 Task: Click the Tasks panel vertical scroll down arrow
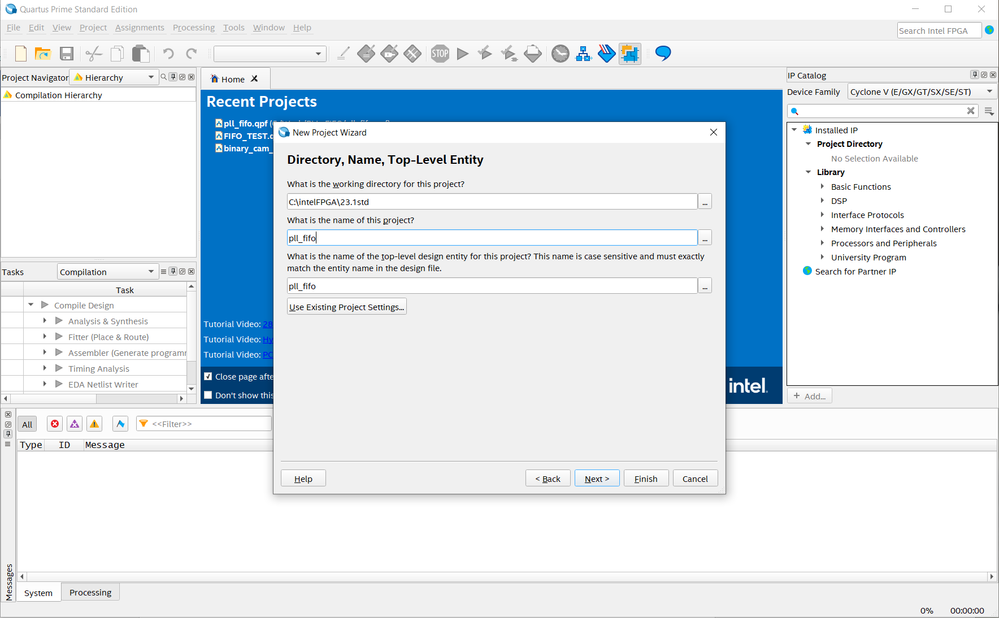191,389
